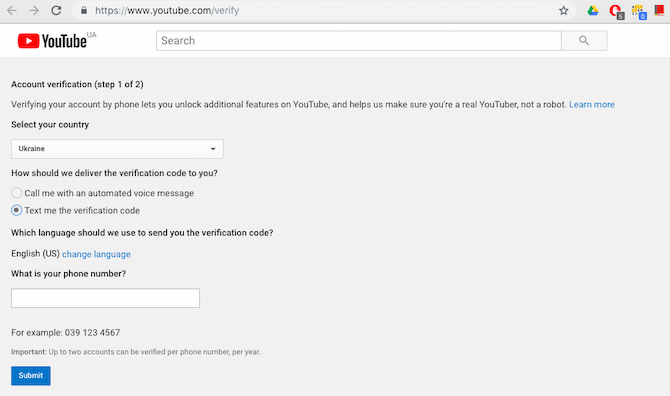Bookmark this page with the star icon
The image size is (670, 396).
point(564,11)
